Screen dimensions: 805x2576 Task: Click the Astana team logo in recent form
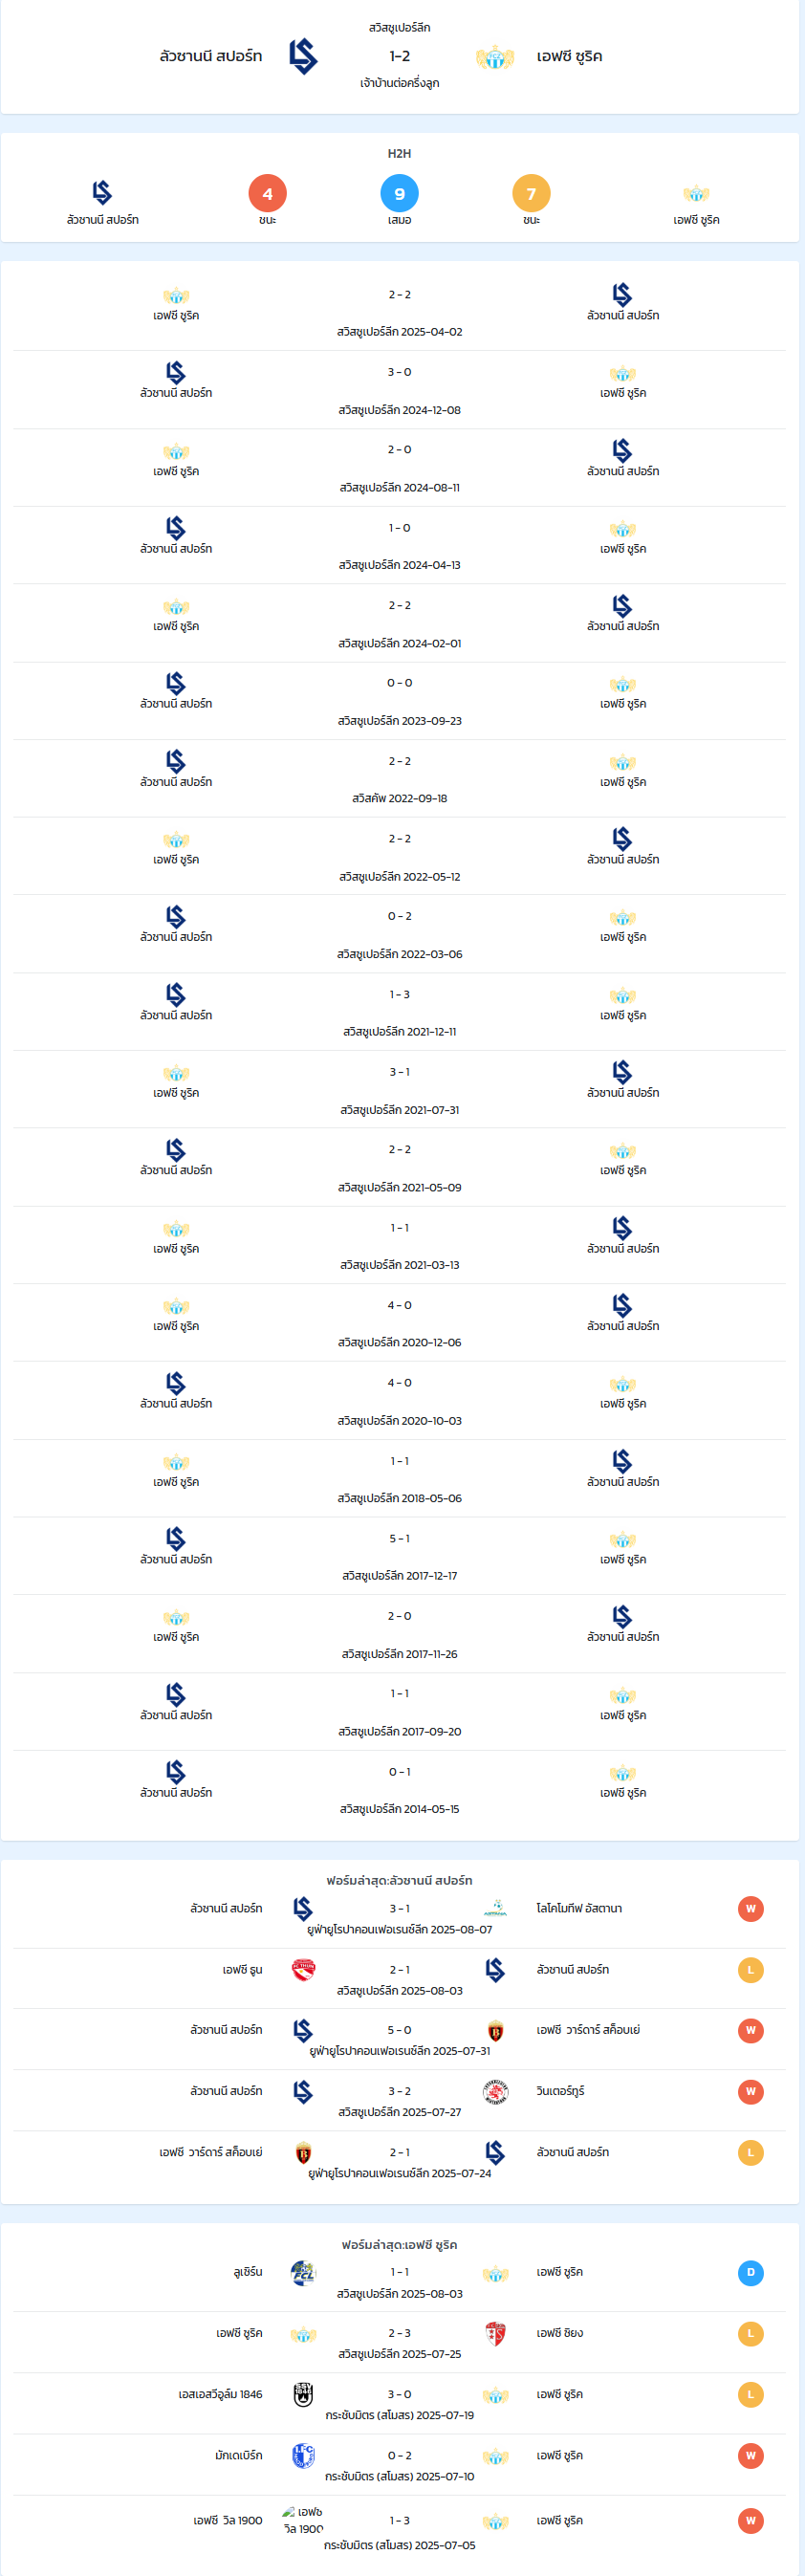tap(495, 1908)
